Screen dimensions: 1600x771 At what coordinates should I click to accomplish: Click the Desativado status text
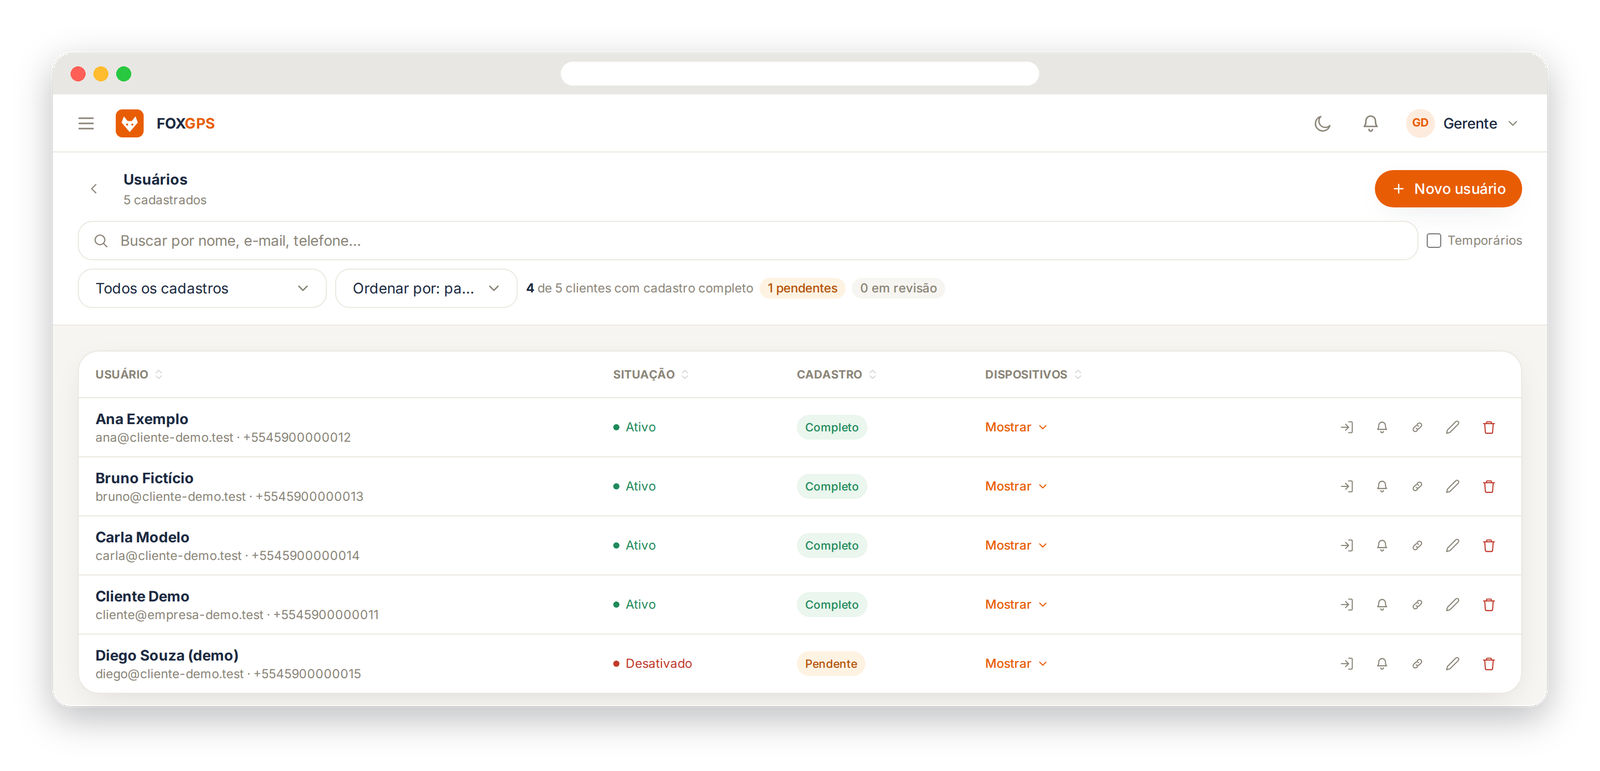[659, 664]
